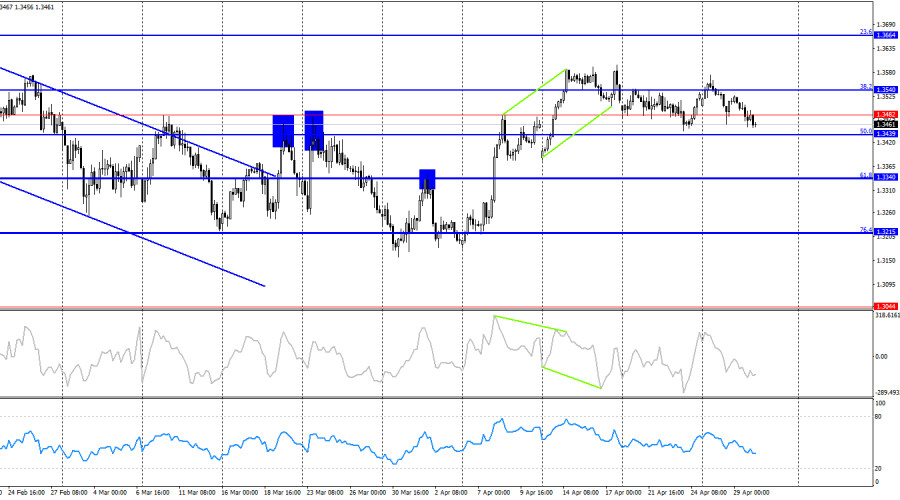
Task: Click the 1.3540 blue price label
Action: point(886,90)
